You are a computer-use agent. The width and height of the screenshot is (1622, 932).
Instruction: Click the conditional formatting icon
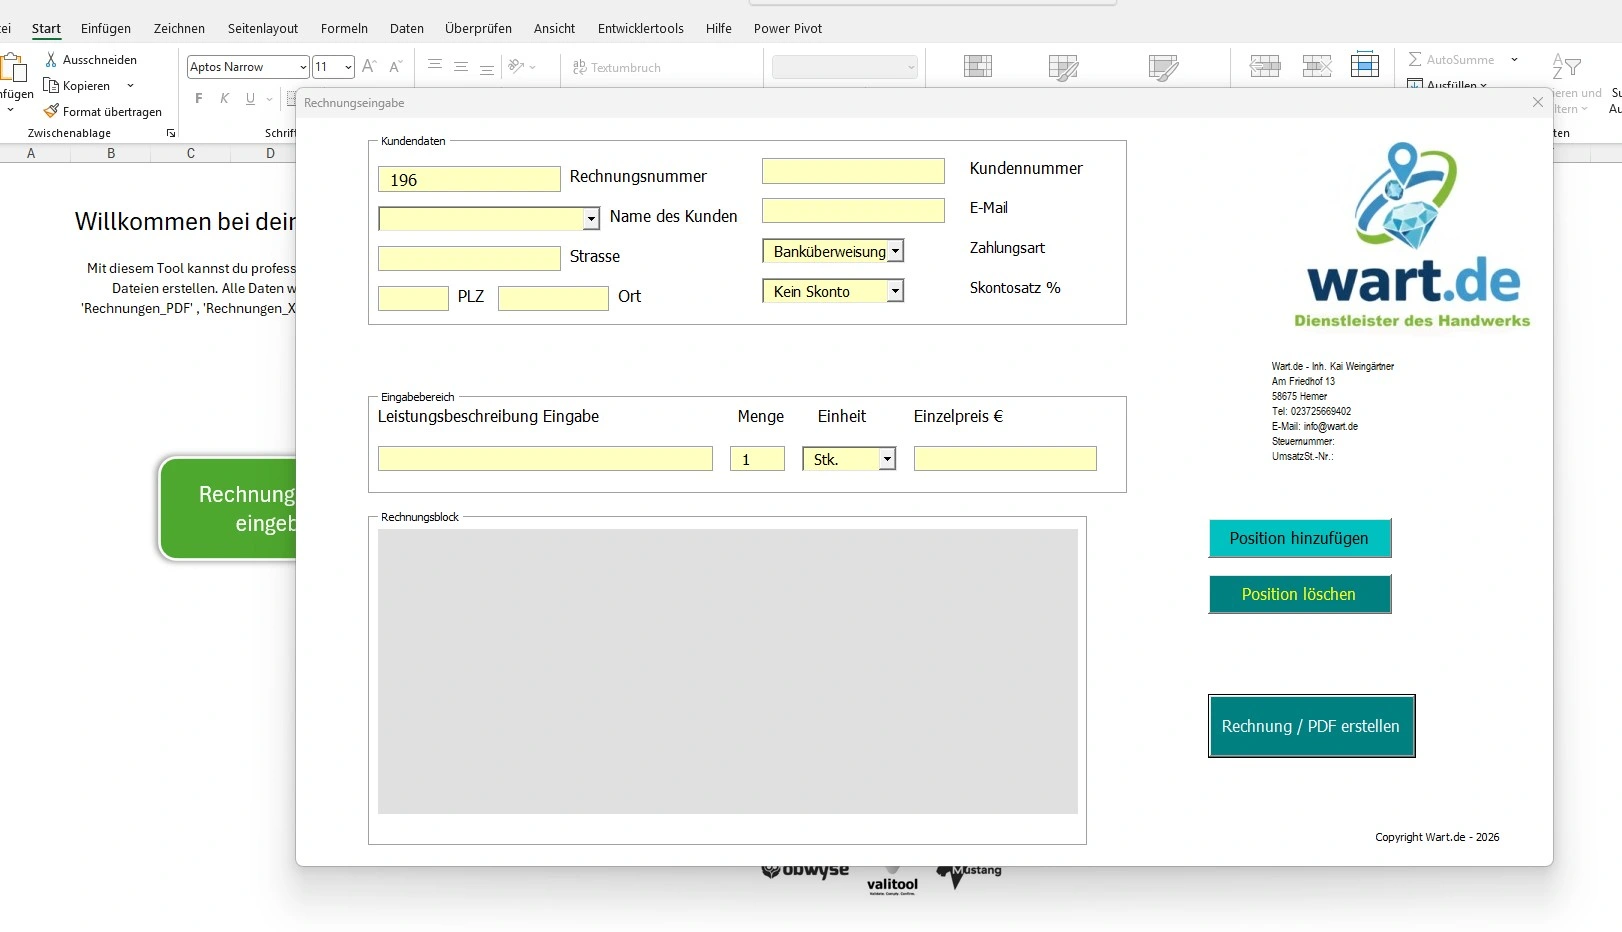(977, 67)
